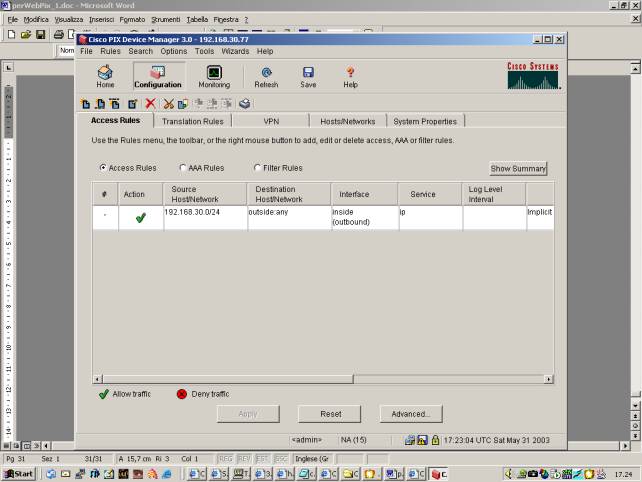Click the rules table scroll left arrow
This screenshot has width=642, height=482.
(x=97, y=379)
